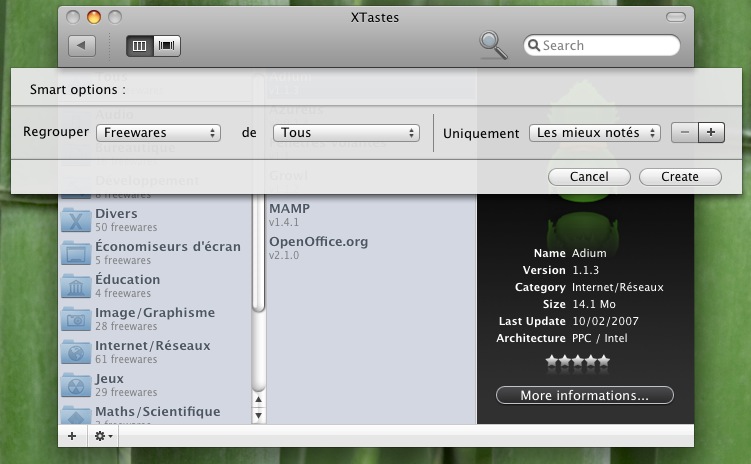The height and width of the screenshot is (464, 751).
Task: Focus the Search field
Action: coord(602,45)
